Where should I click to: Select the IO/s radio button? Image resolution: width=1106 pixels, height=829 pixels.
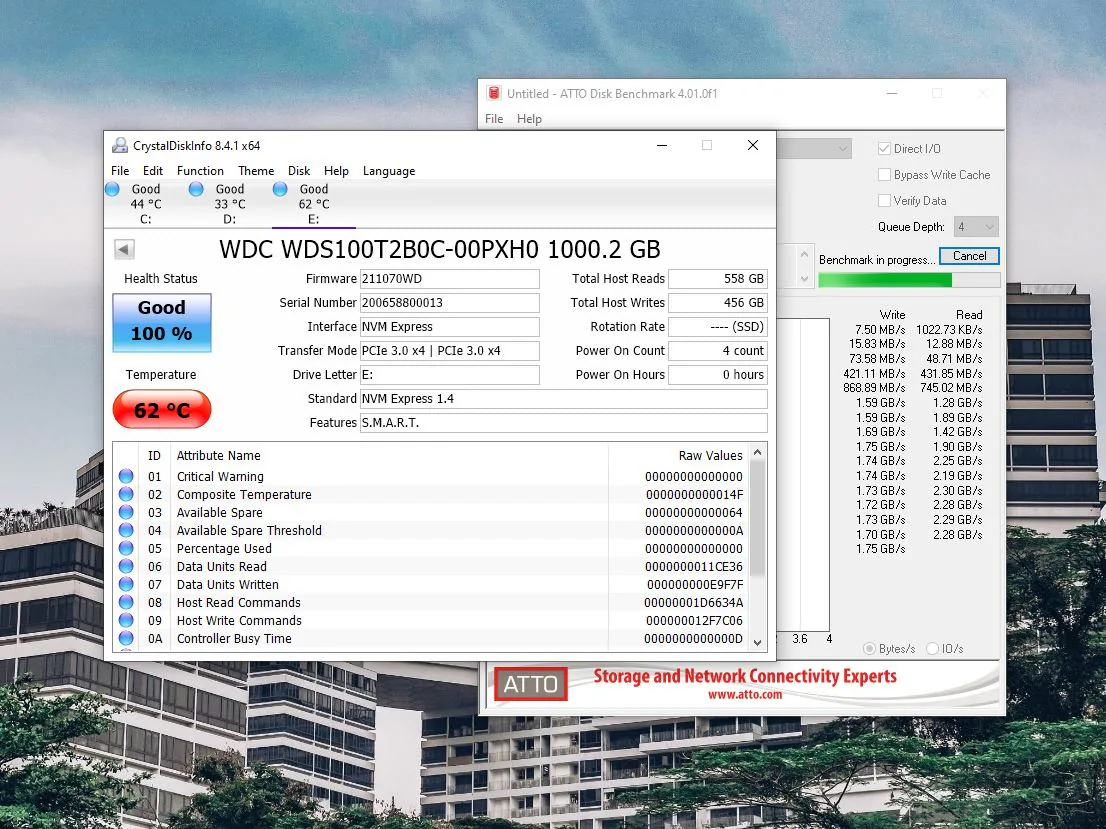[x=932, y=648]
